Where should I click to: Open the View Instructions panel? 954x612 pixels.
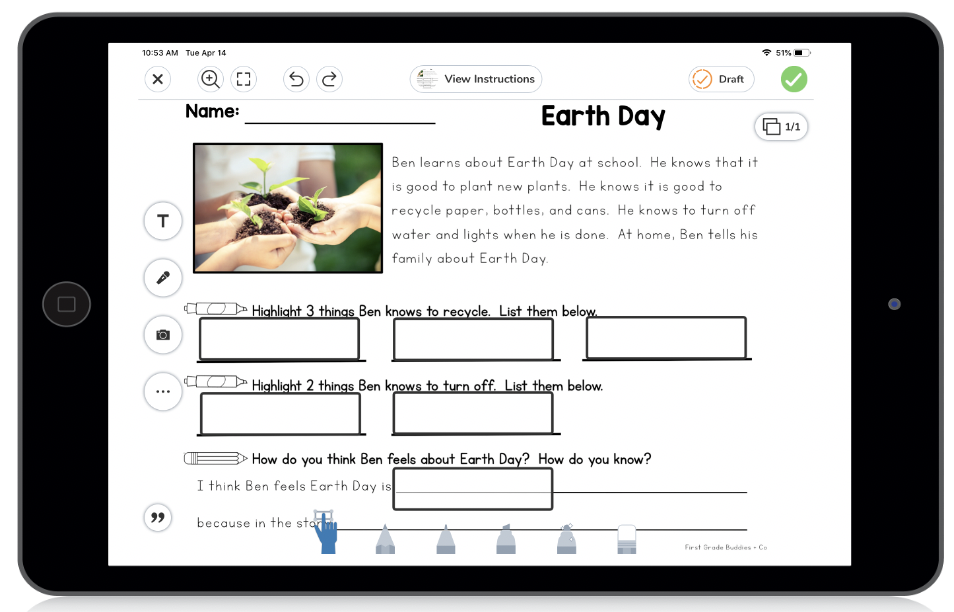tap(475, 78)
